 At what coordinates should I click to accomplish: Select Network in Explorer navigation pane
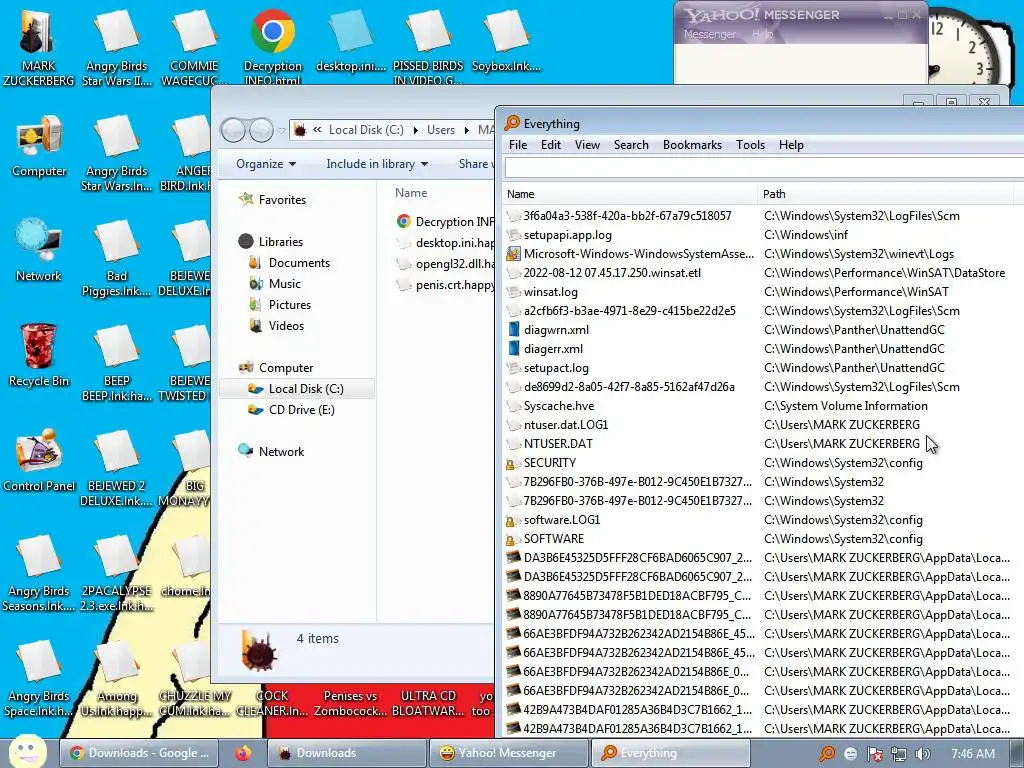[281, 451]
